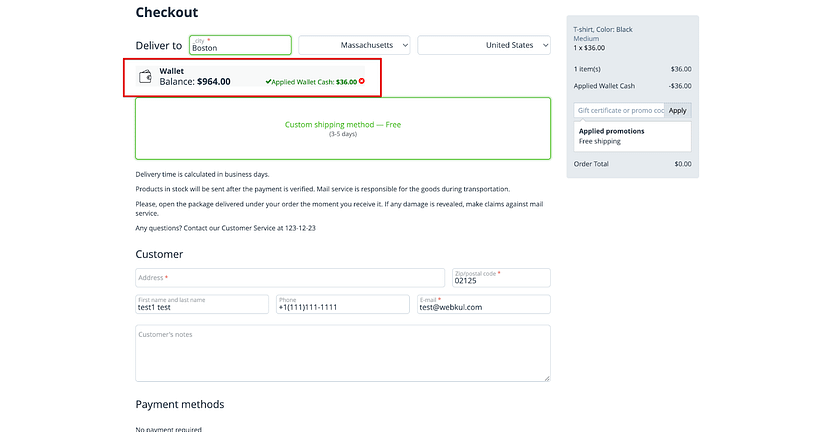Click the green checkmark by Applied Wallet Cash
This screenshot has height=432, width=833.
(x=268, y=81)
